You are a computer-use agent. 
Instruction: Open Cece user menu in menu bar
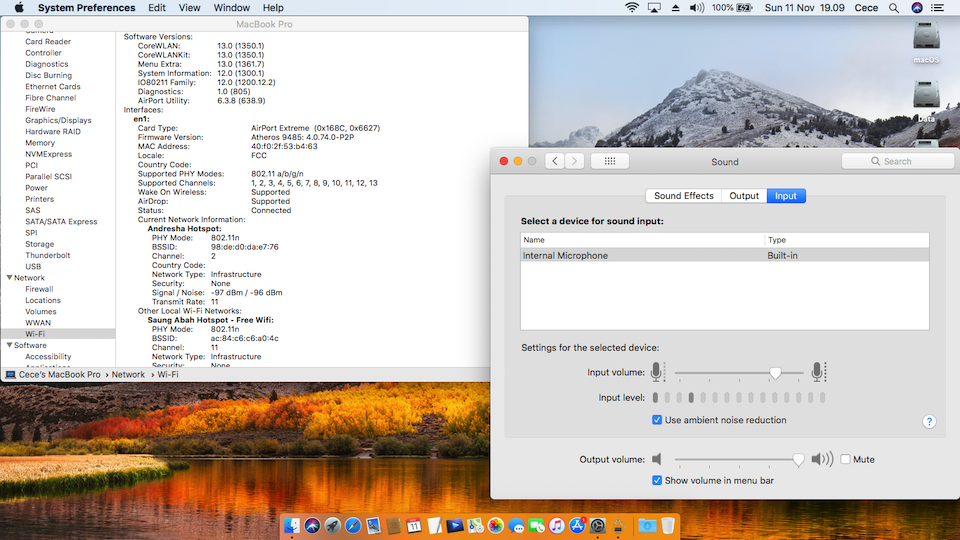pyautogui.click(x=866, y=8)
